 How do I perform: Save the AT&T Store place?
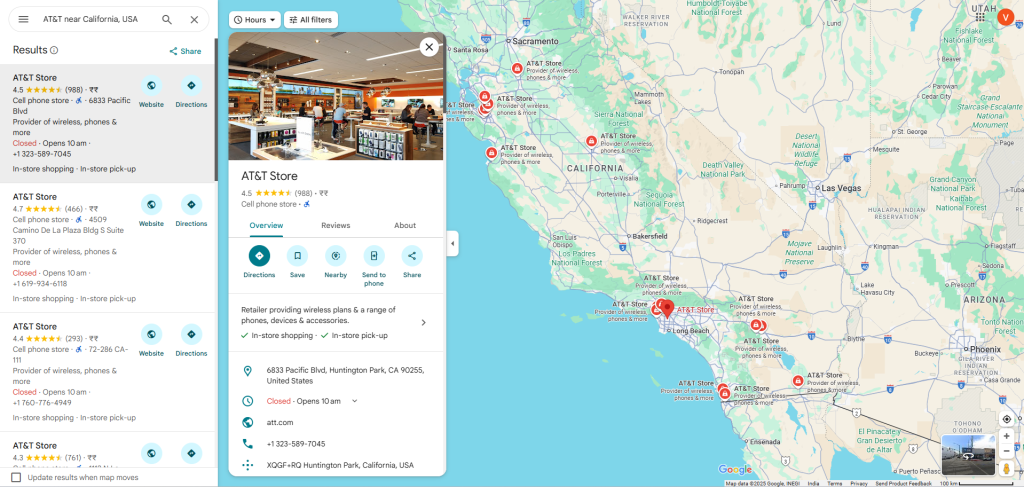click(x=297, y=256)
